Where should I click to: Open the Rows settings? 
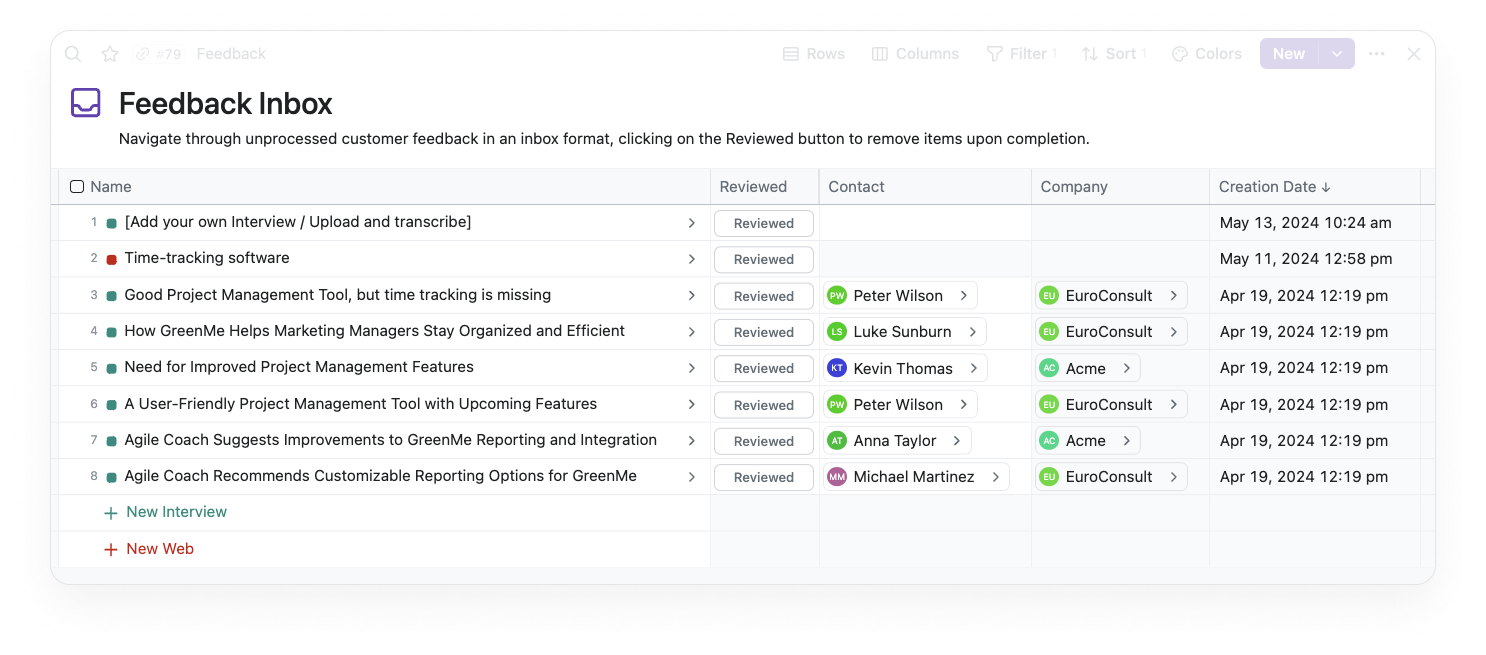coord(814,54)
